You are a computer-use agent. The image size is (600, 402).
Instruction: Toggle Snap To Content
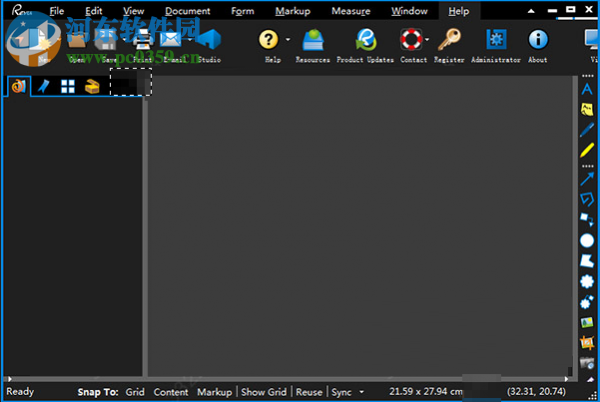click(x=171, y=392)
